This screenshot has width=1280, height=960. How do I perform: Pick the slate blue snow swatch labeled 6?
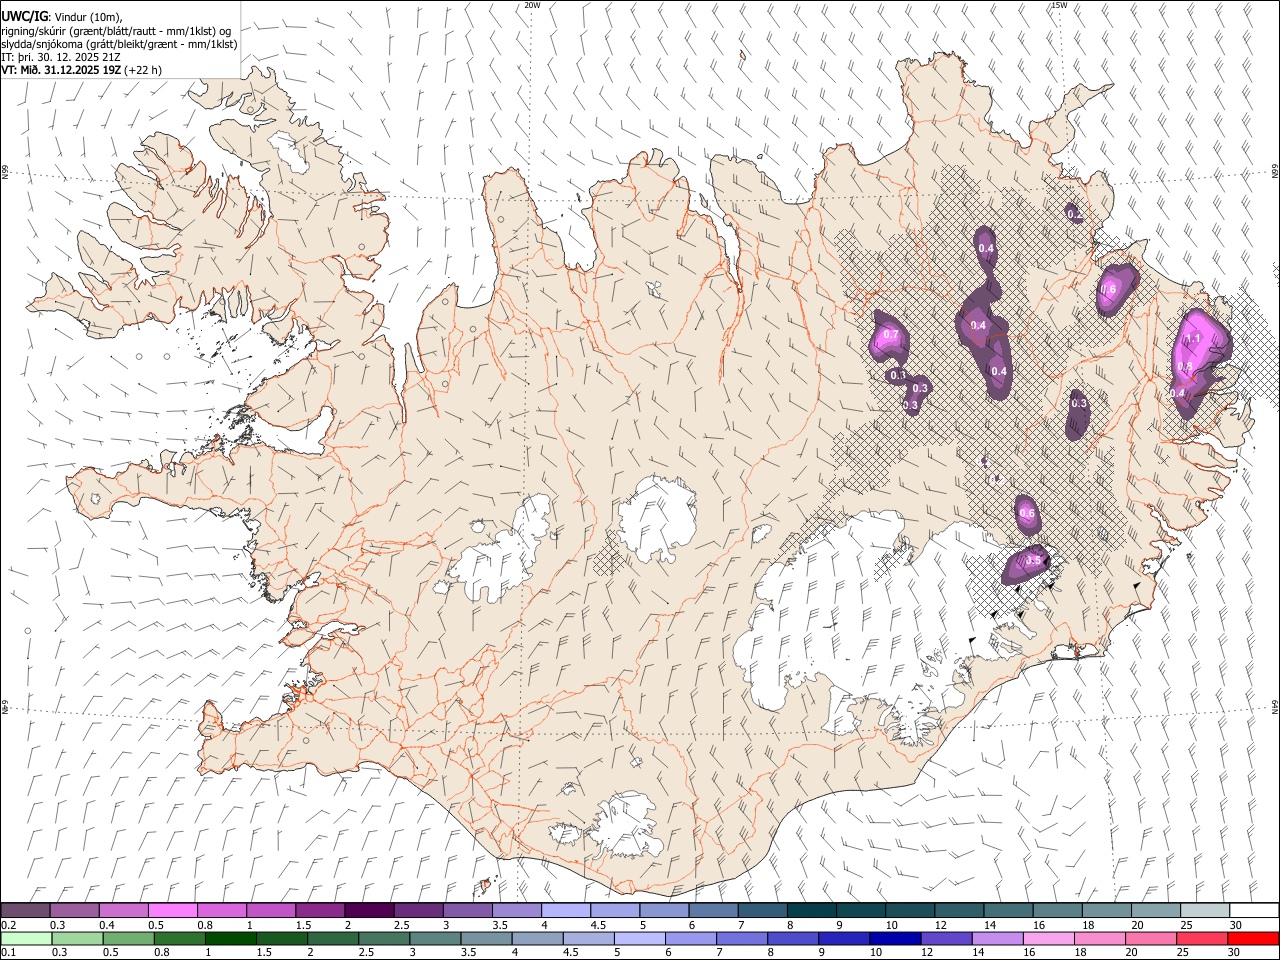point(714,911)
